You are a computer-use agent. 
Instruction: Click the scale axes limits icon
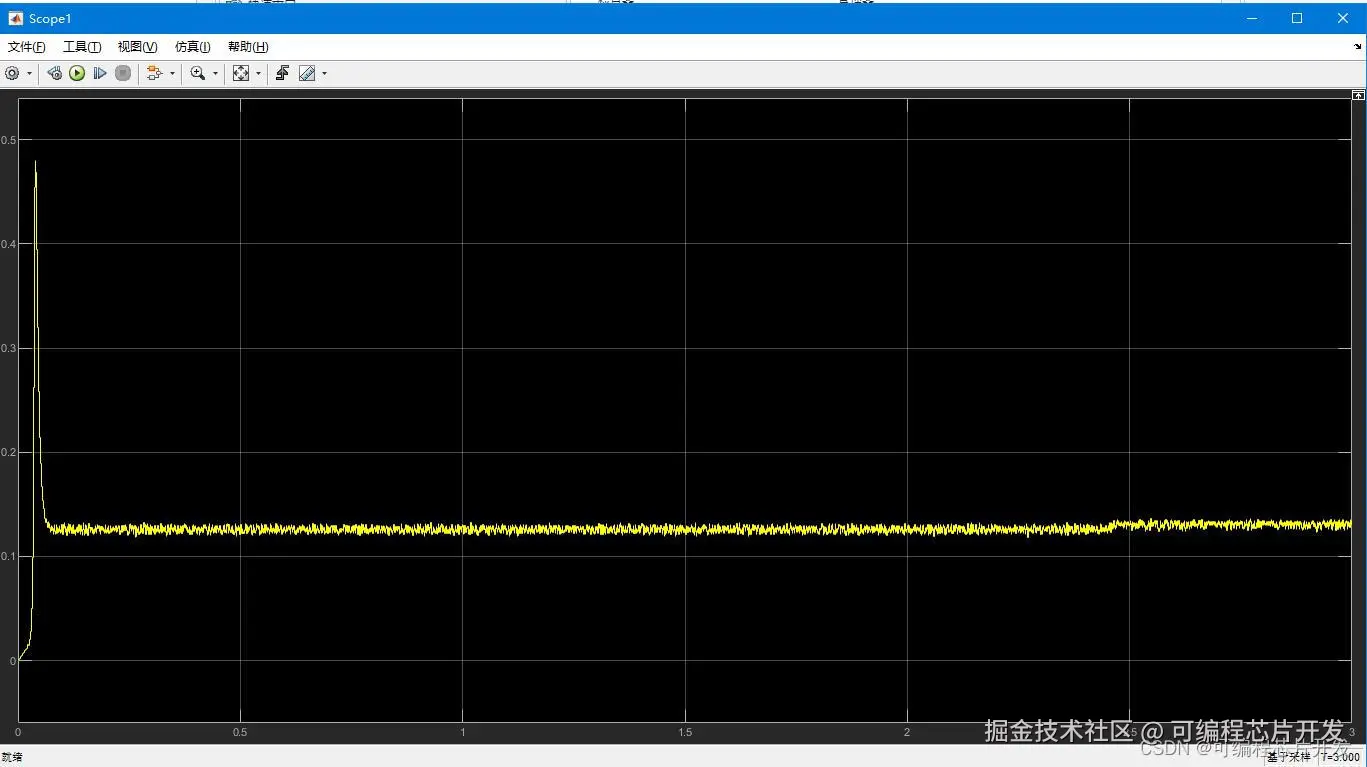pos(241,73)
